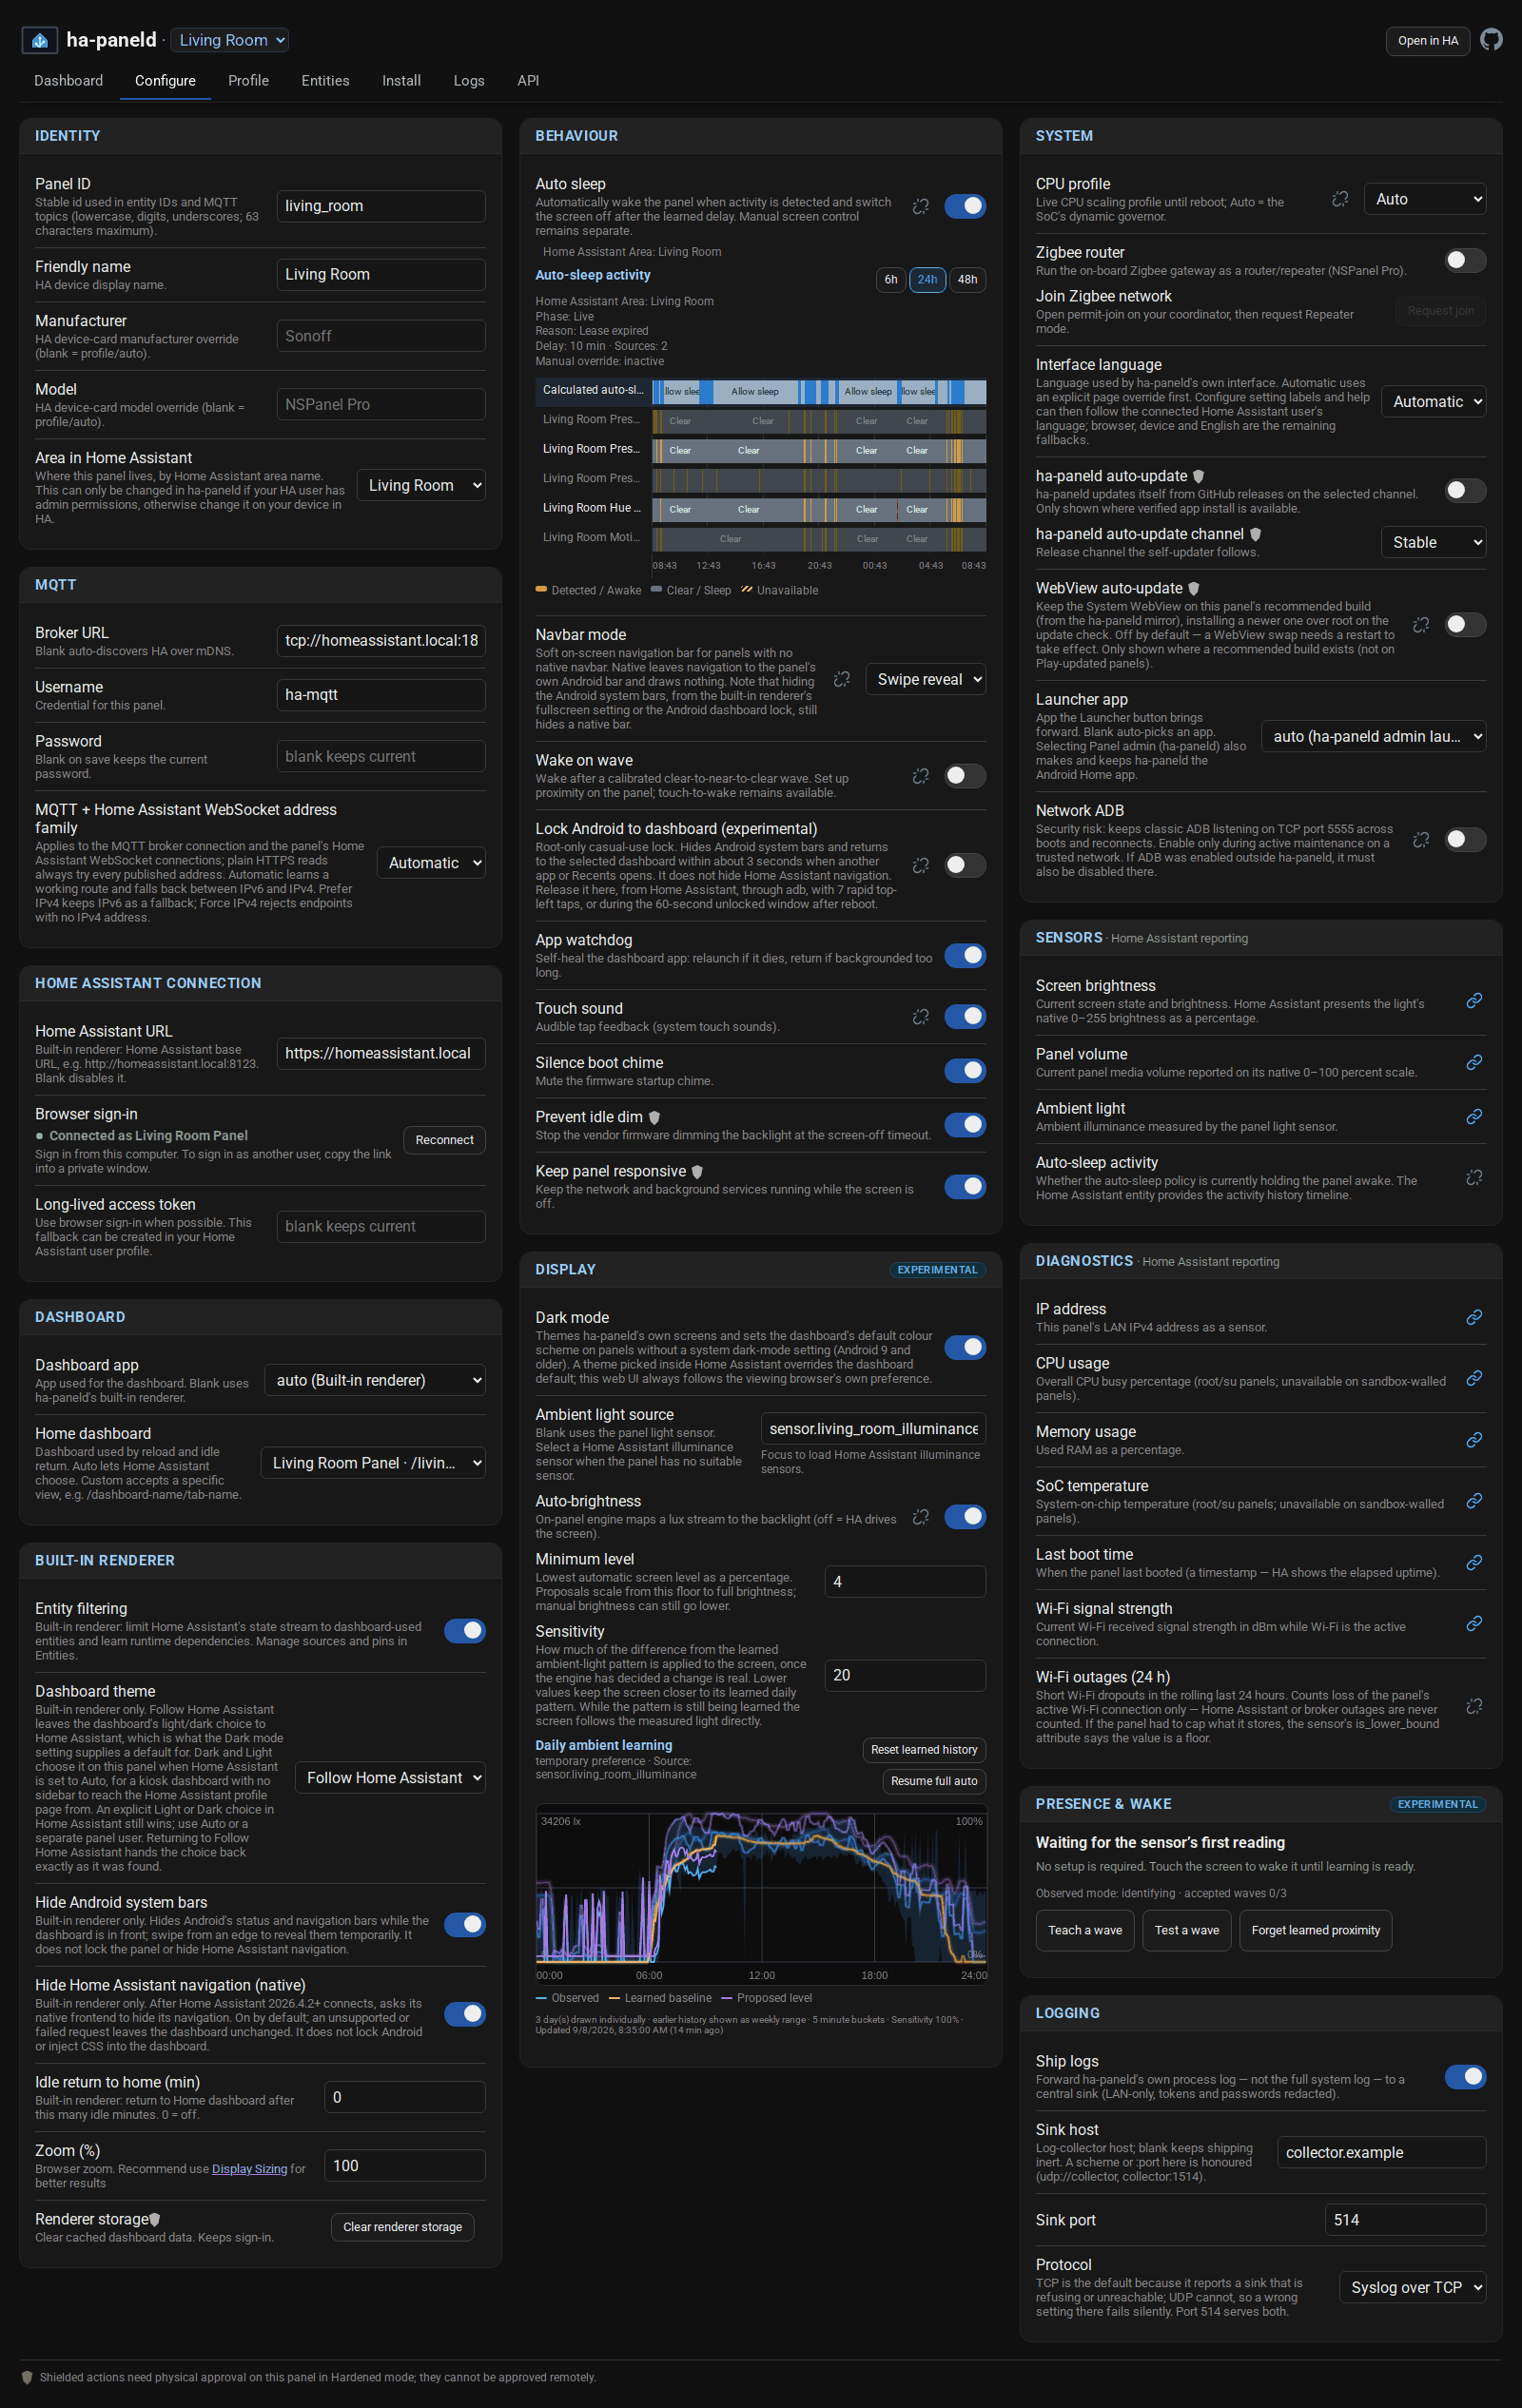Expand the CPU profile Auto dropdown
The image size is (1522, 2408).
coord(1425,200)
